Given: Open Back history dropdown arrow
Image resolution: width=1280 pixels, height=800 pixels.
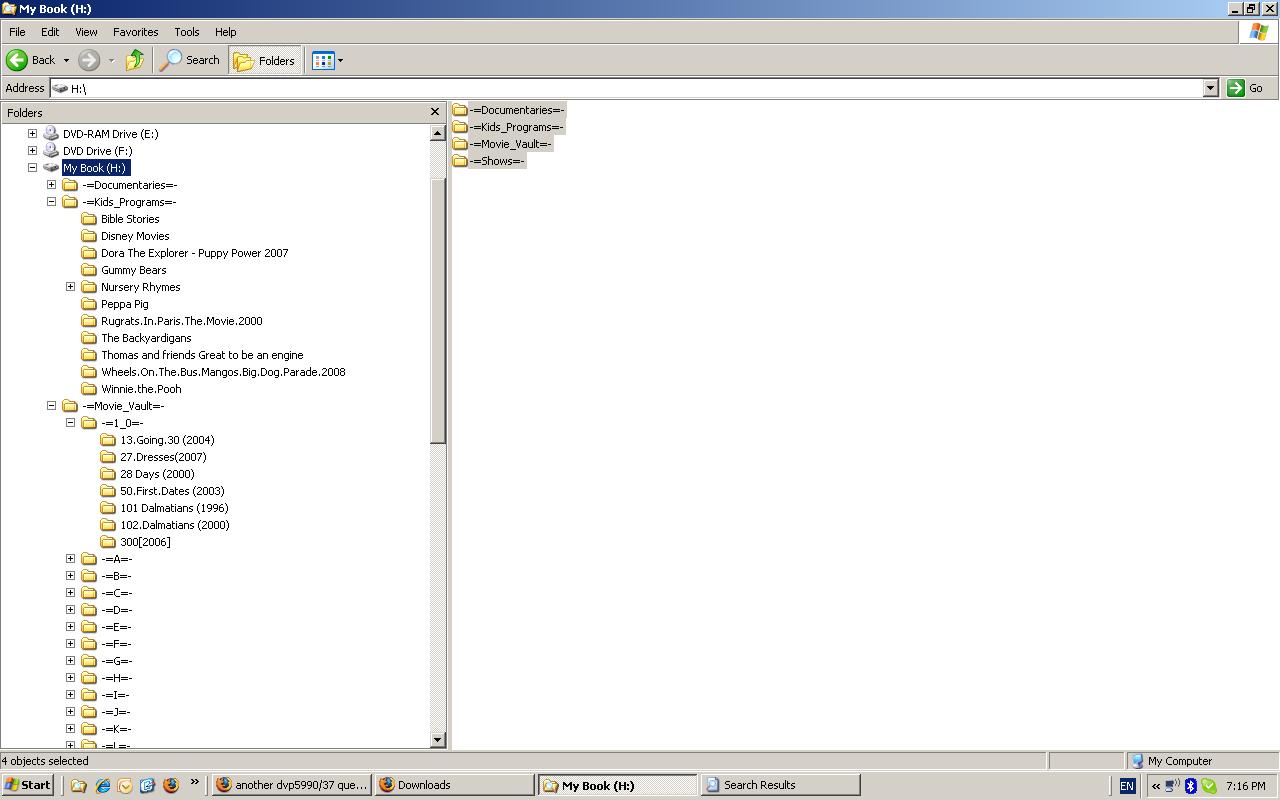Looking at the screenshot, I should point(66,60).
